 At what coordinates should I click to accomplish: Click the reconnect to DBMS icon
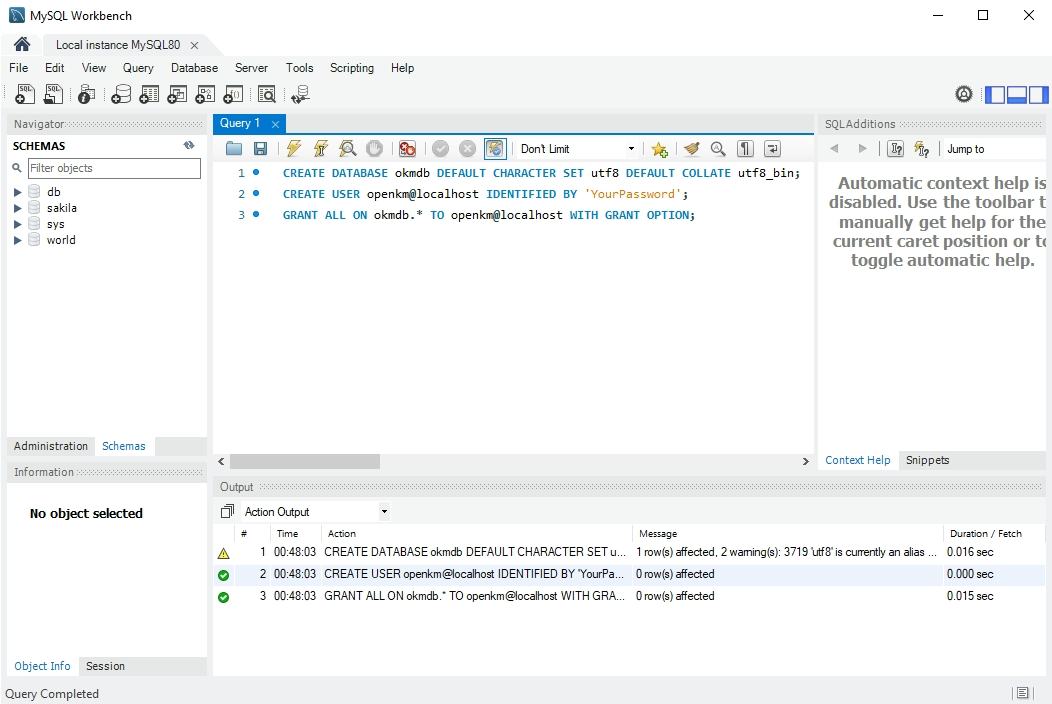(x=300, y=95)
